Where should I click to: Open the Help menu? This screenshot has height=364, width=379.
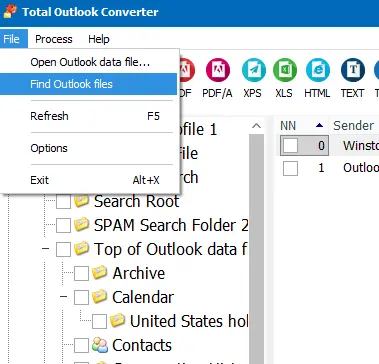(x=99, y=39)
